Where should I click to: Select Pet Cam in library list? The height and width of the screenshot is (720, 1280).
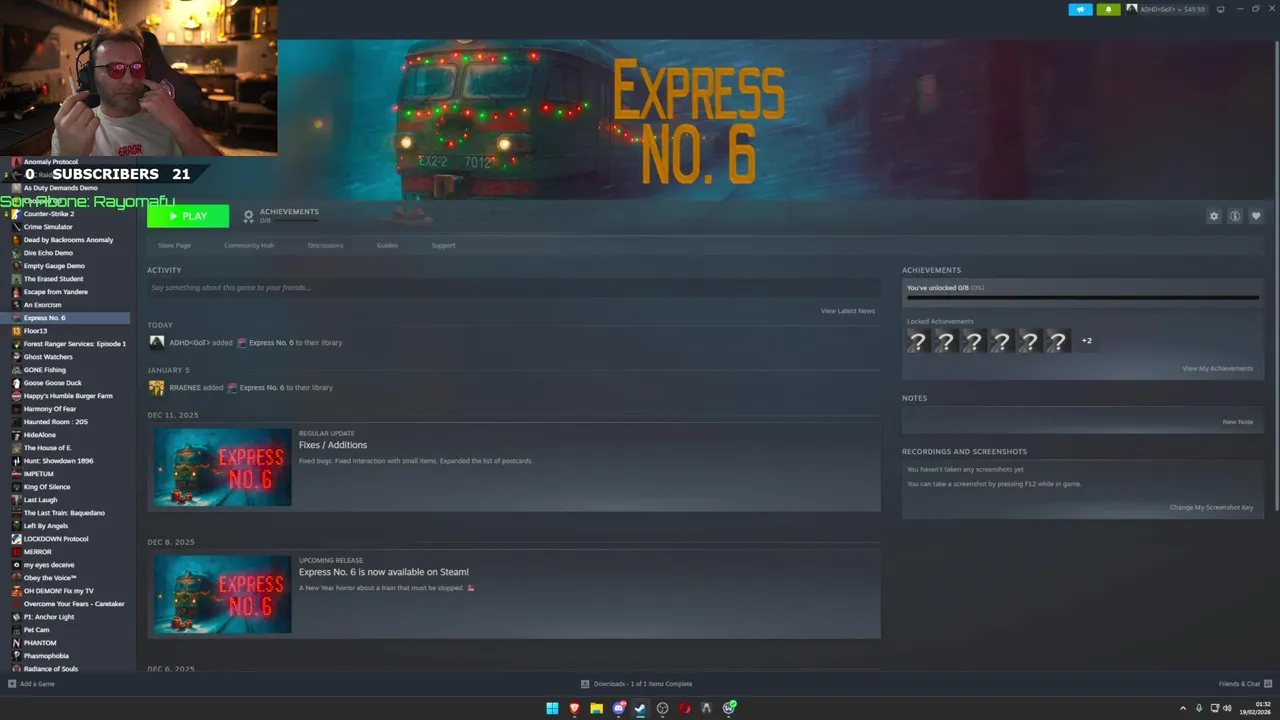coord(36,630)
